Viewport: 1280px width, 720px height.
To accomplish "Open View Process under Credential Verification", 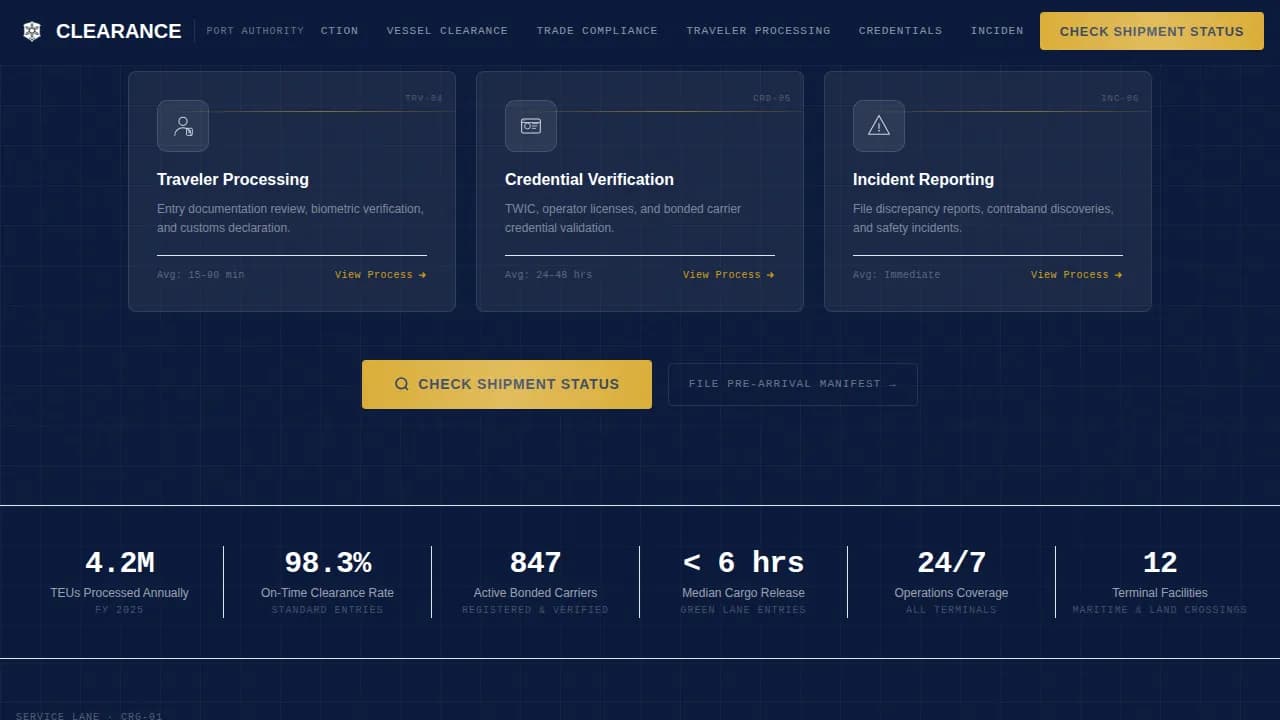I will point(722,274).
